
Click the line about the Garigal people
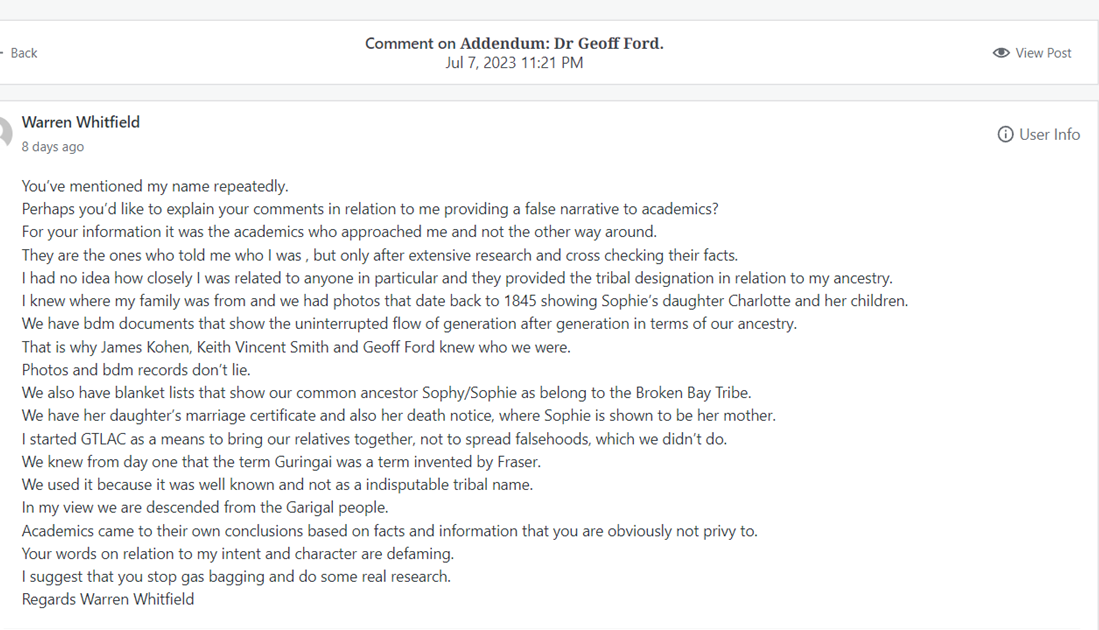click(206, 508)
